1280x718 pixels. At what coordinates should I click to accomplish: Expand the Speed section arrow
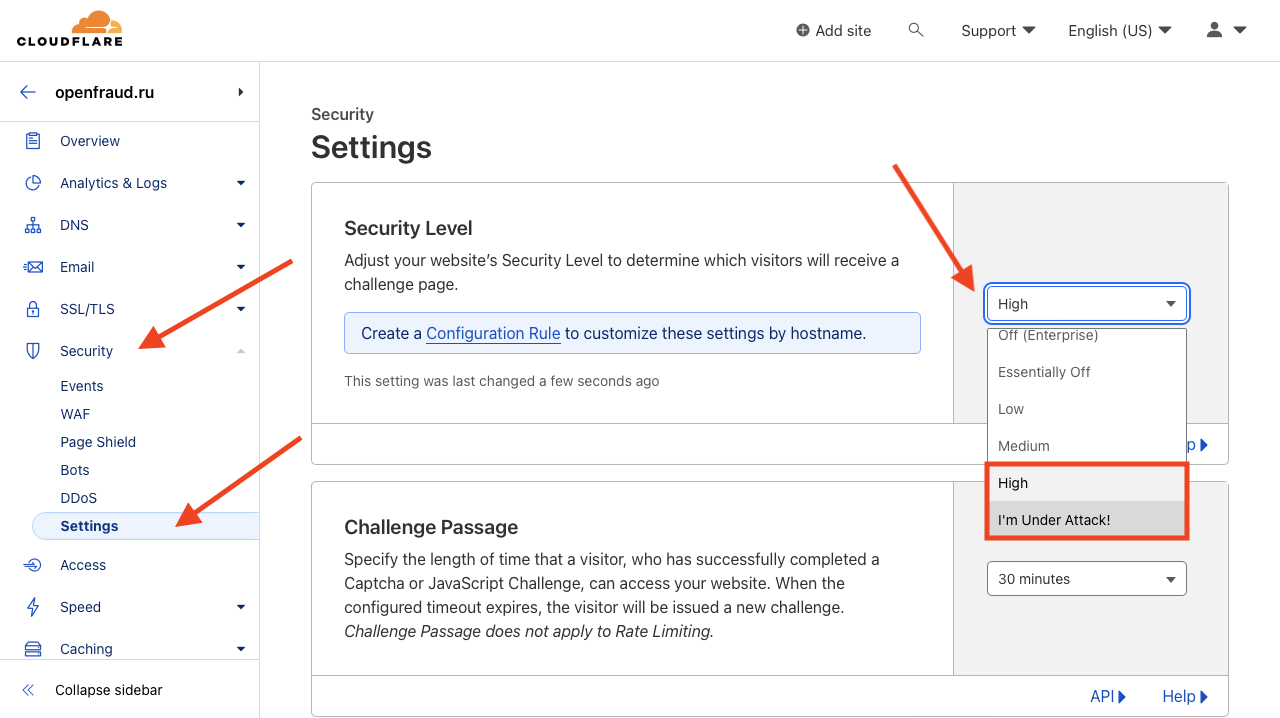241,607
